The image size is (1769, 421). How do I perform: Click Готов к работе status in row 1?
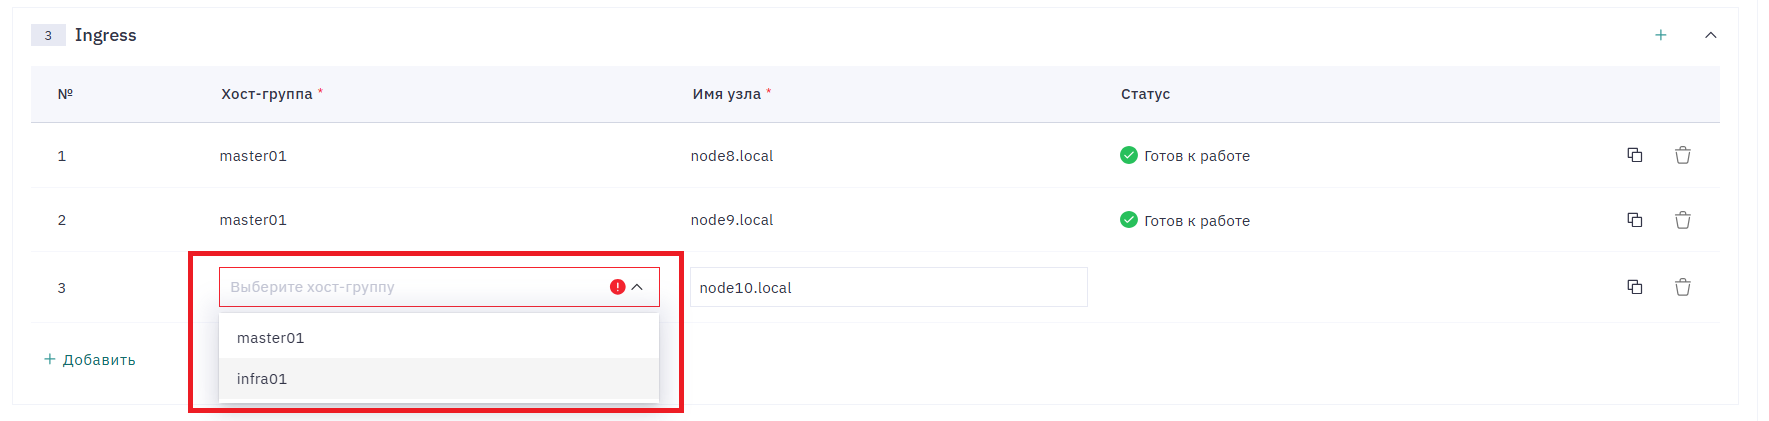[1185, 156]
